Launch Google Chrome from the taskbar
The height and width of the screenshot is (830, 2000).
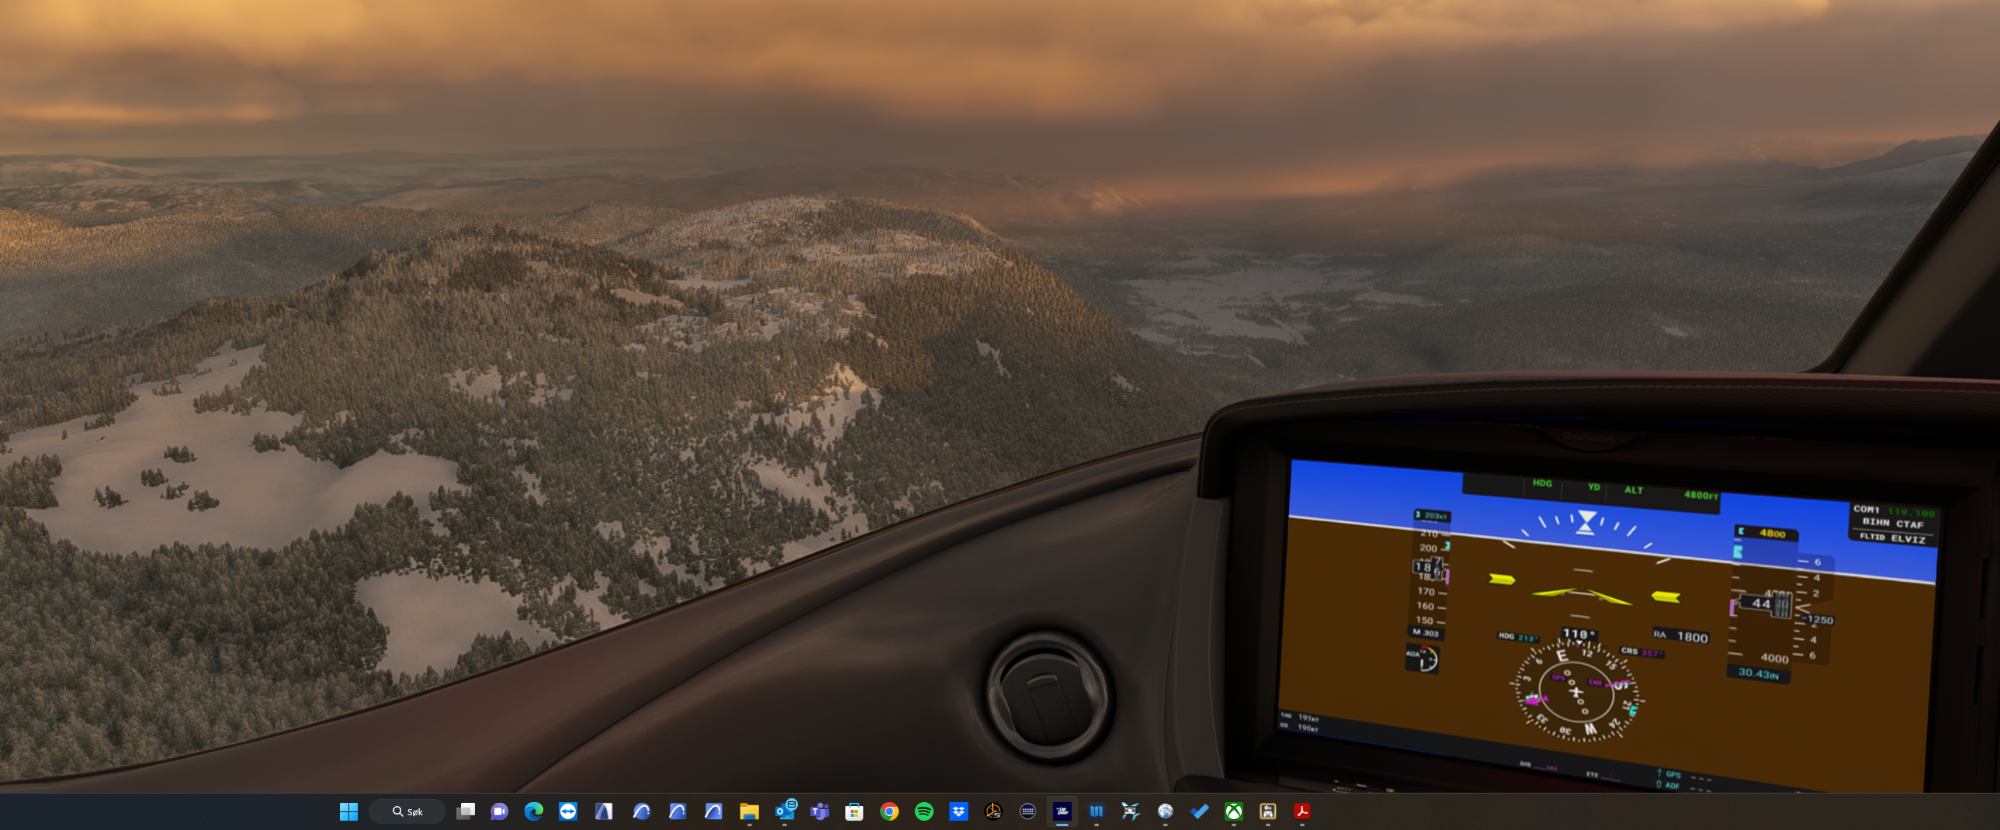pos(889,812)
